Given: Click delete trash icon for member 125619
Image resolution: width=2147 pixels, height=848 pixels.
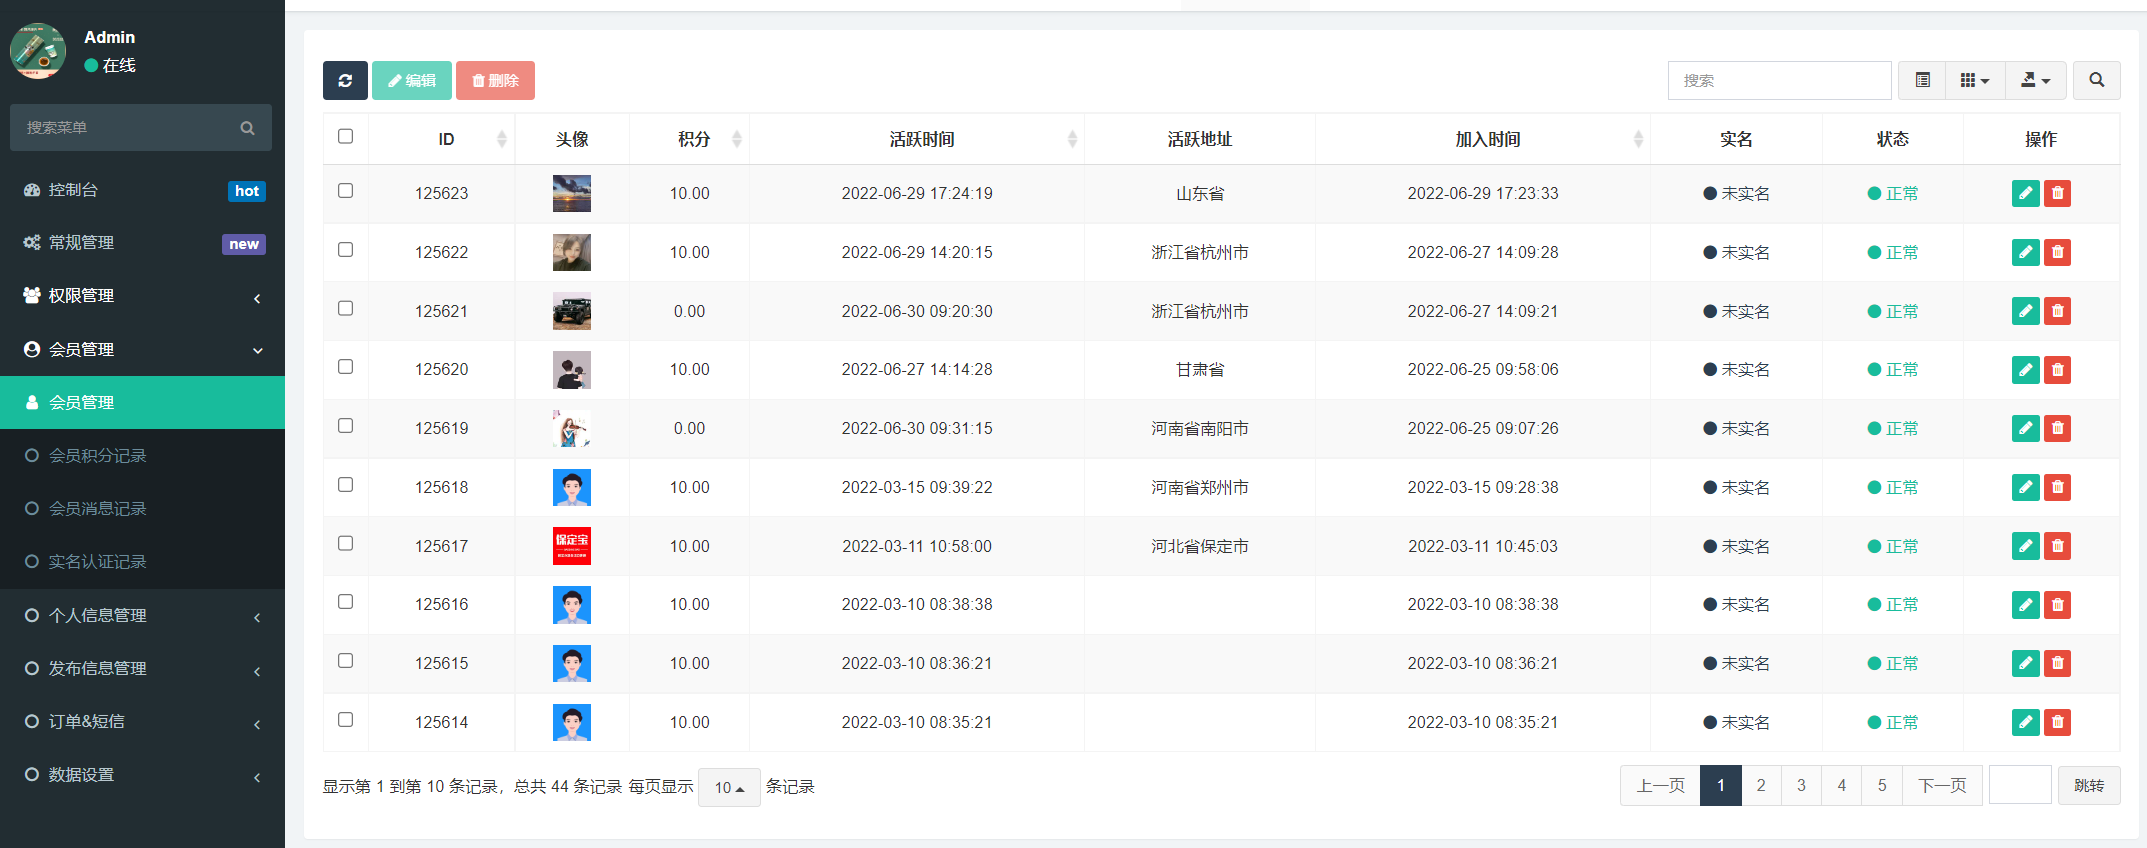Looking at the screenshot, I should (2057, 428).
